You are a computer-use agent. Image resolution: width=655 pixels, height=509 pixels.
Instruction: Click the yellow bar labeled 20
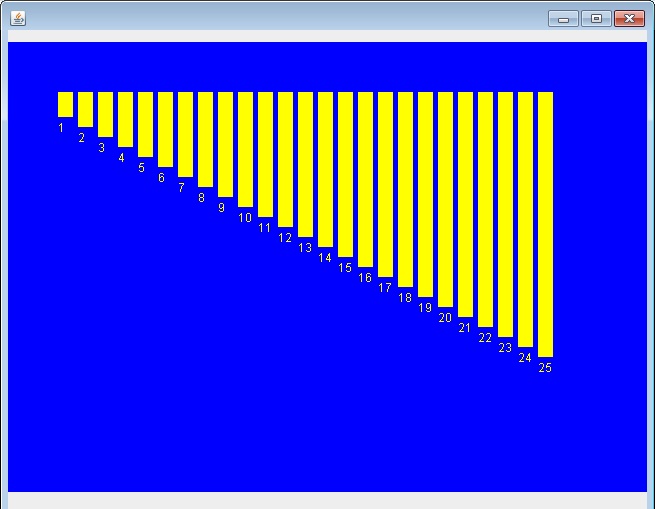point(445,199)
